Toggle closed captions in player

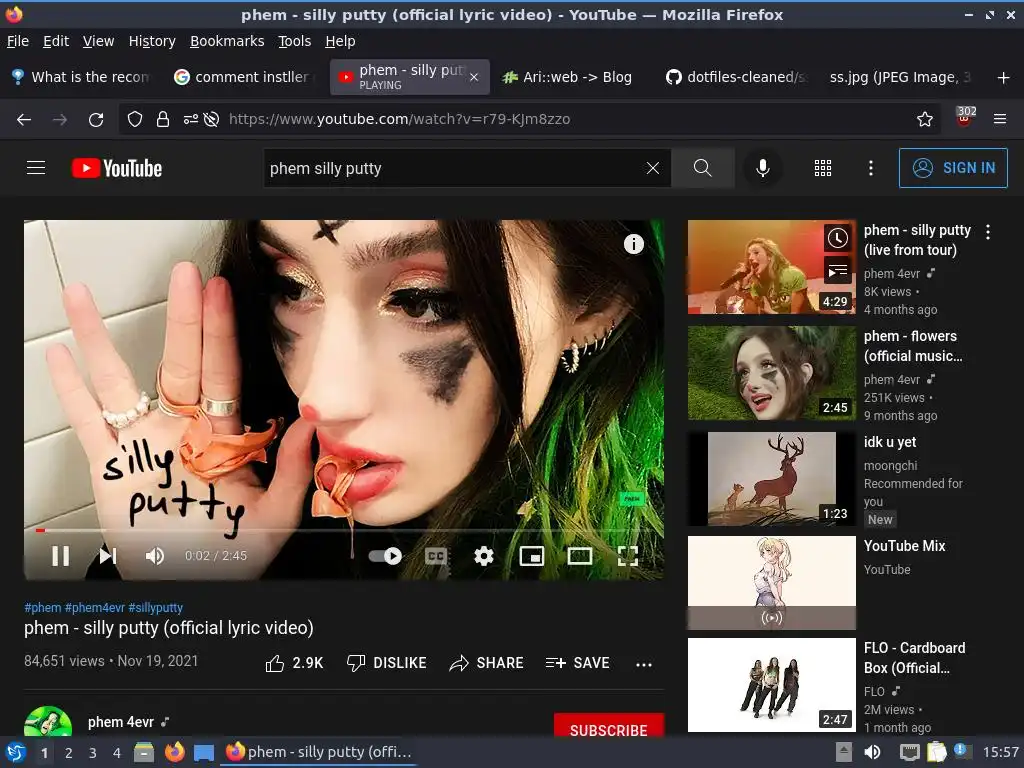click(436, 556)
